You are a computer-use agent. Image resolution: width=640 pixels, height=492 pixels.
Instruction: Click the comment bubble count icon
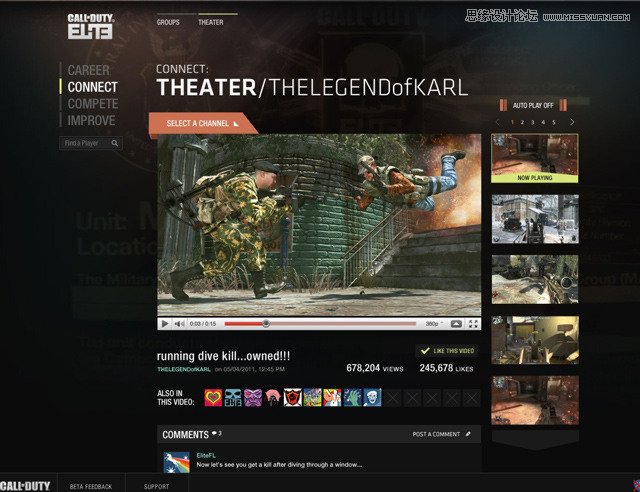tap(216, 433)
